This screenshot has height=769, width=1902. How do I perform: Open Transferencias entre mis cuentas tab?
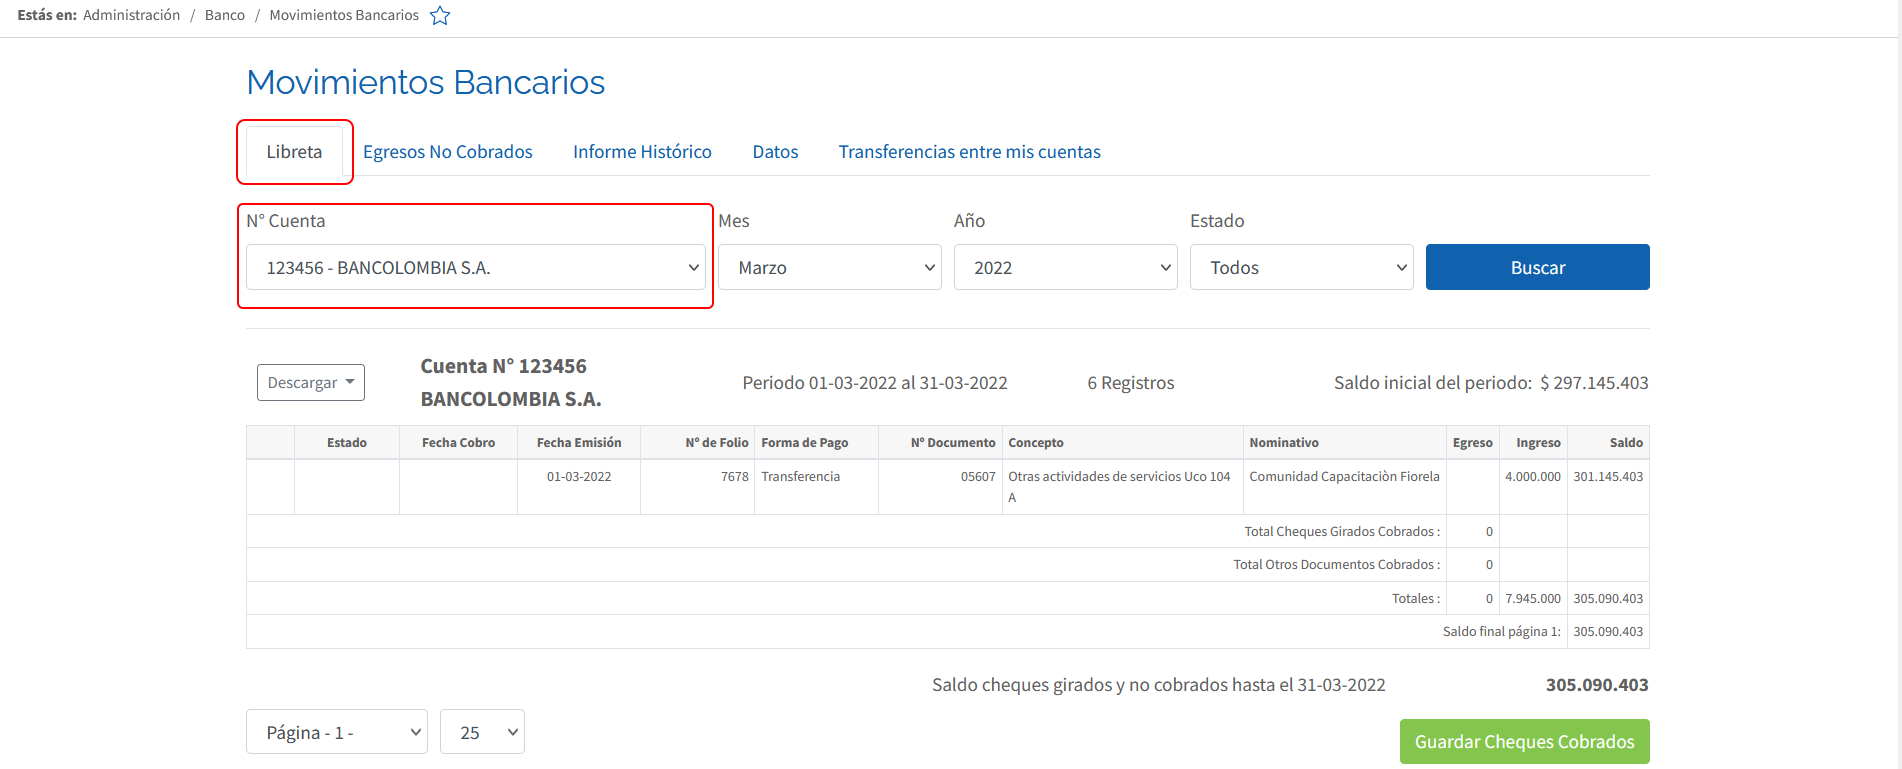969,152
